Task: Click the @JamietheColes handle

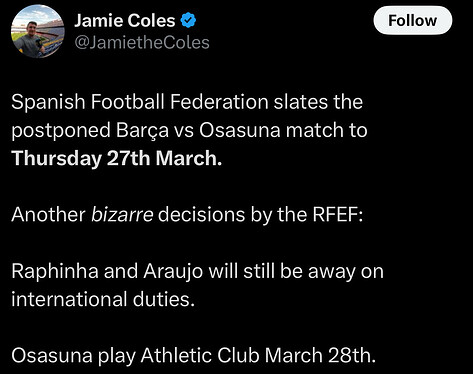Action: (142, 43)
